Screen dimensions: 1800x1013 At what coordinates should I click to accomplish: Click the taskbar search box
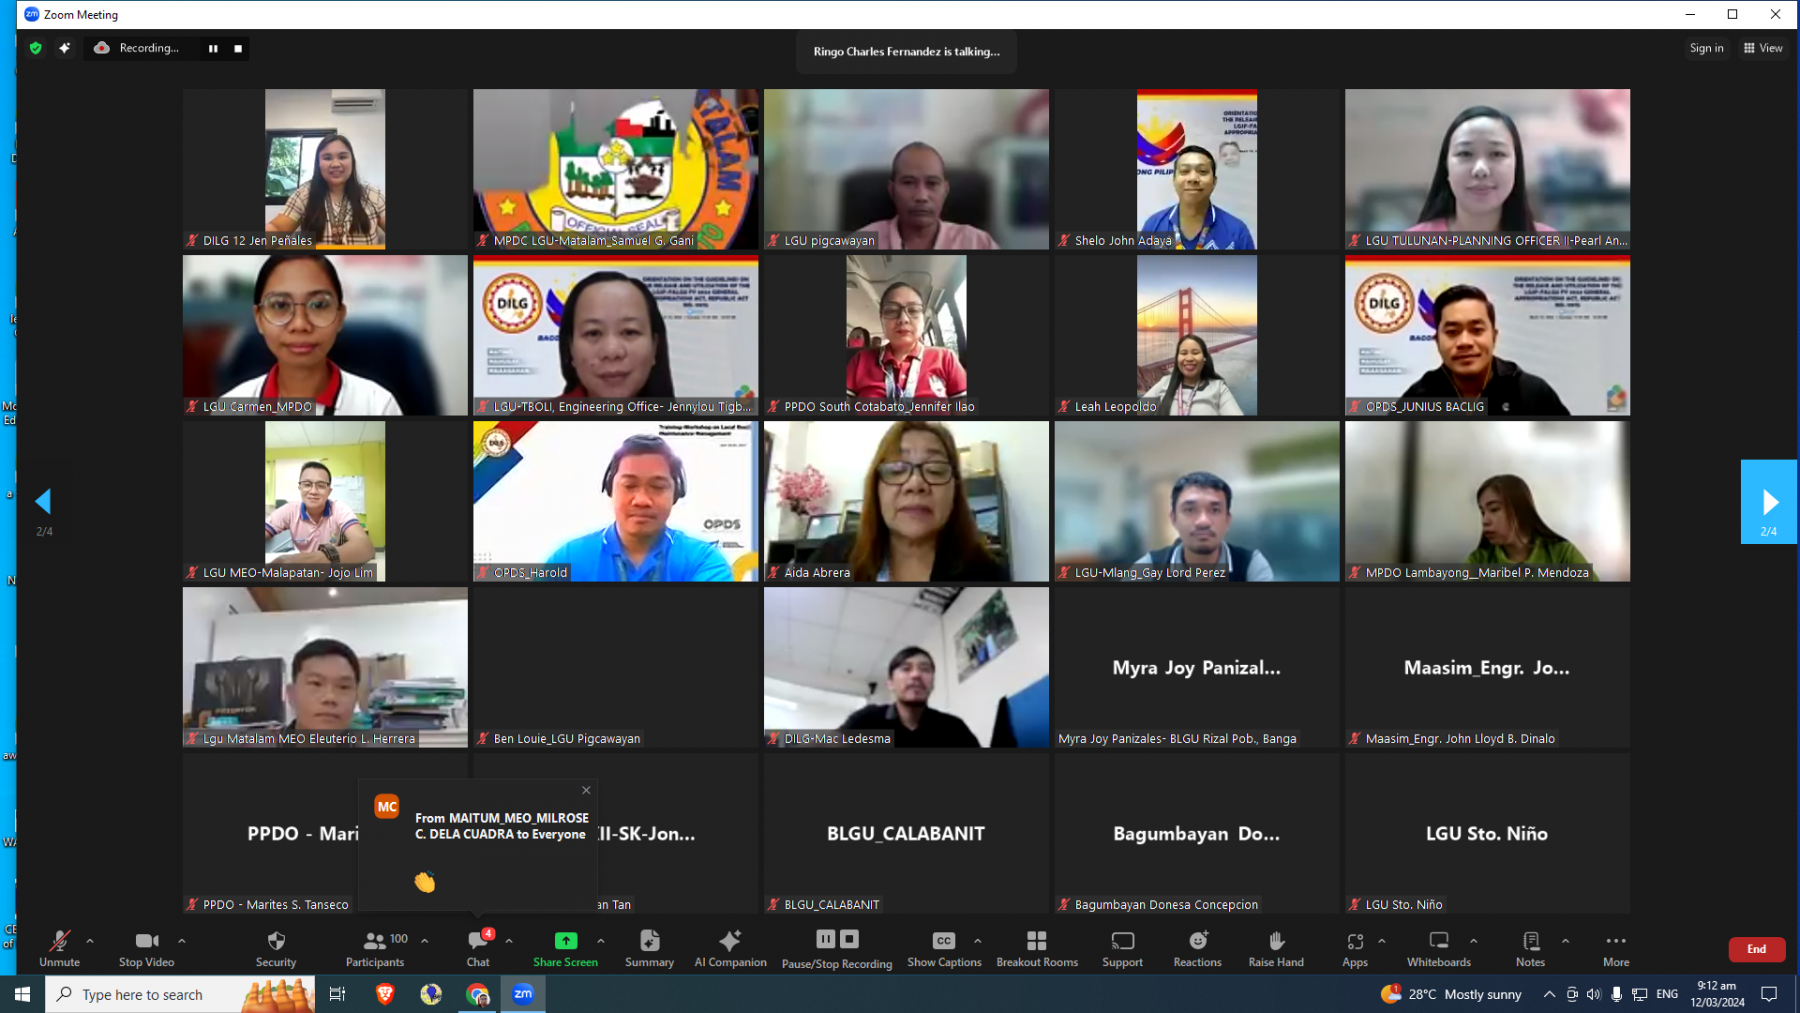coord(180,994)
